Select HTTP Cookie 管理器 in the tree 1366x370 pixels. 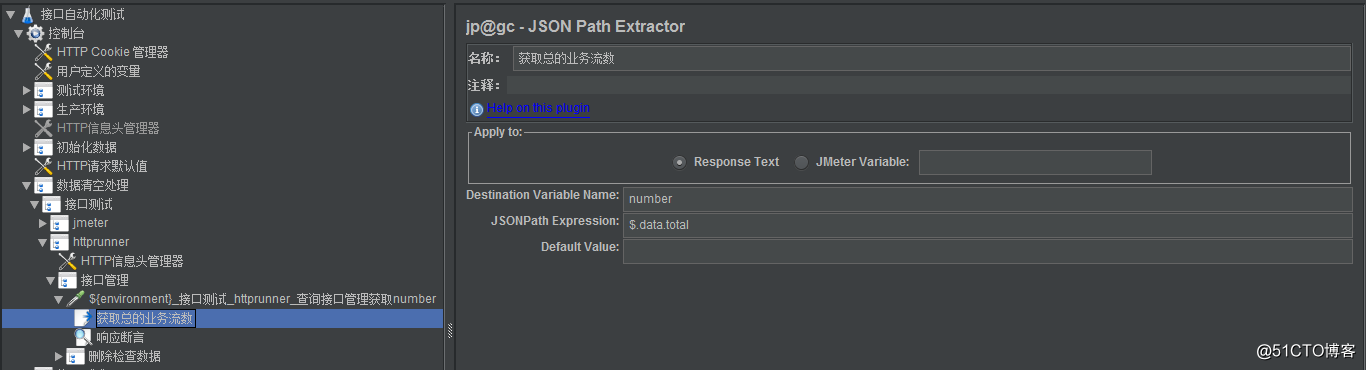coord(112,52)
